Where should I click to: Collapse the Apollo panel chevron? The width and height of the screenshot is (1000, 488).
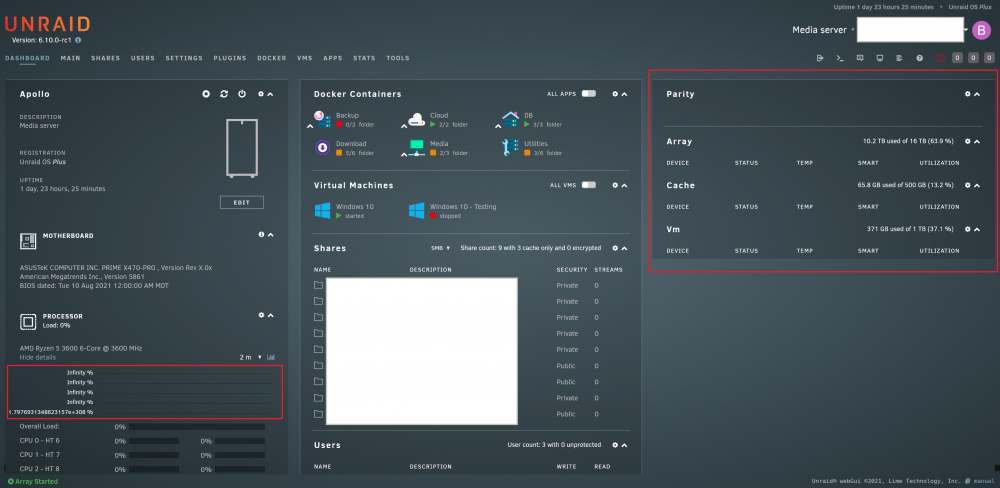point(270,94)
